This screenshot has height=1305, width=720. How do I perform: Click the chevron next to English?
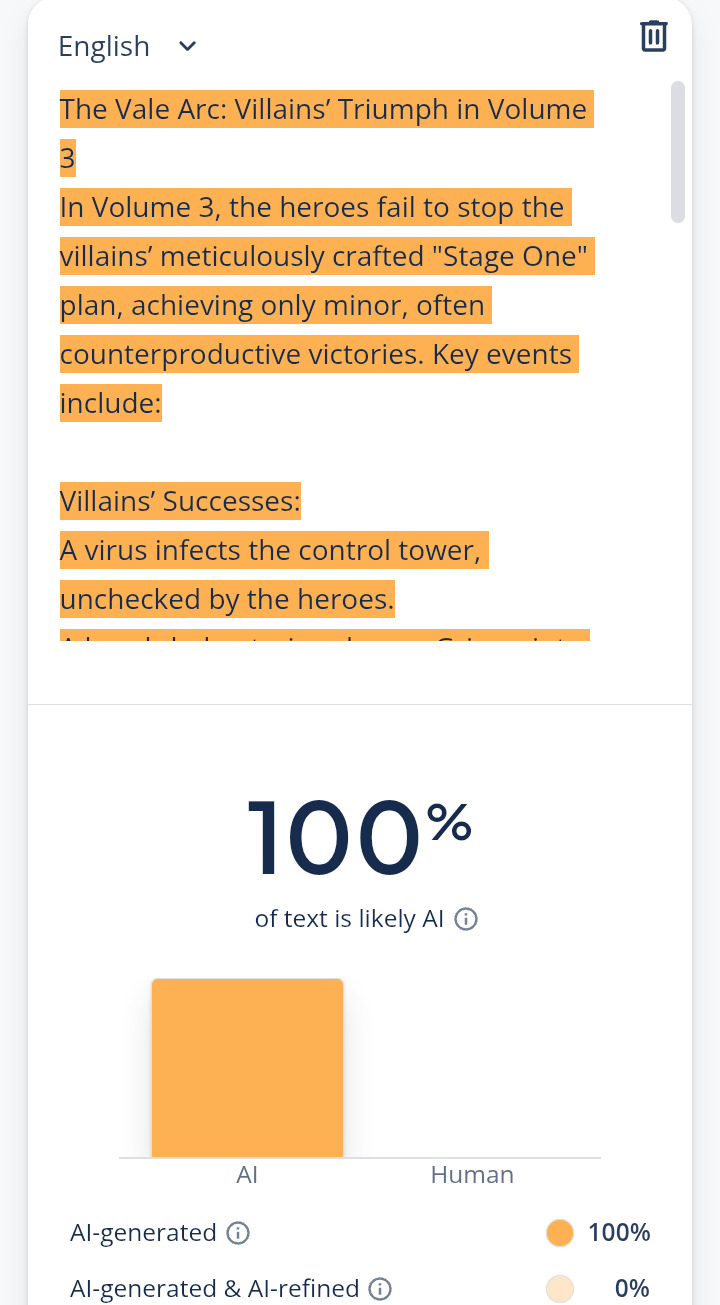click(187, 46)
